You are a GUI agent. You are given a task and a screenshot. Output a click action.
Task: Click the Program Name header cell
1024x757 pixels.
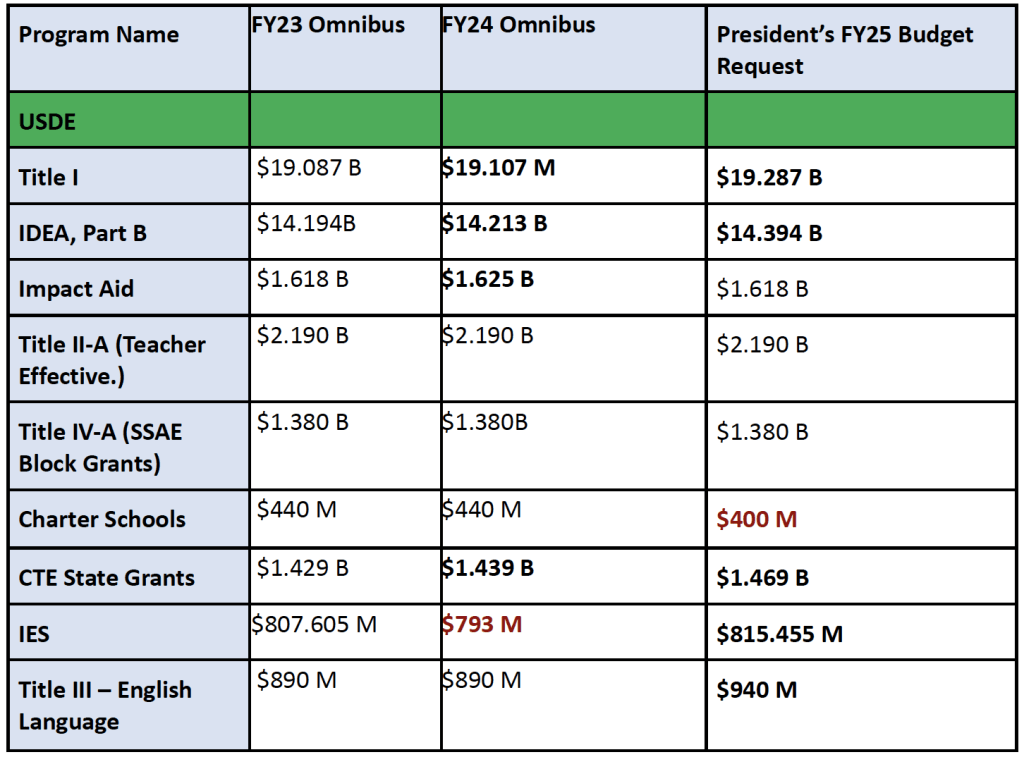point(129,49)
